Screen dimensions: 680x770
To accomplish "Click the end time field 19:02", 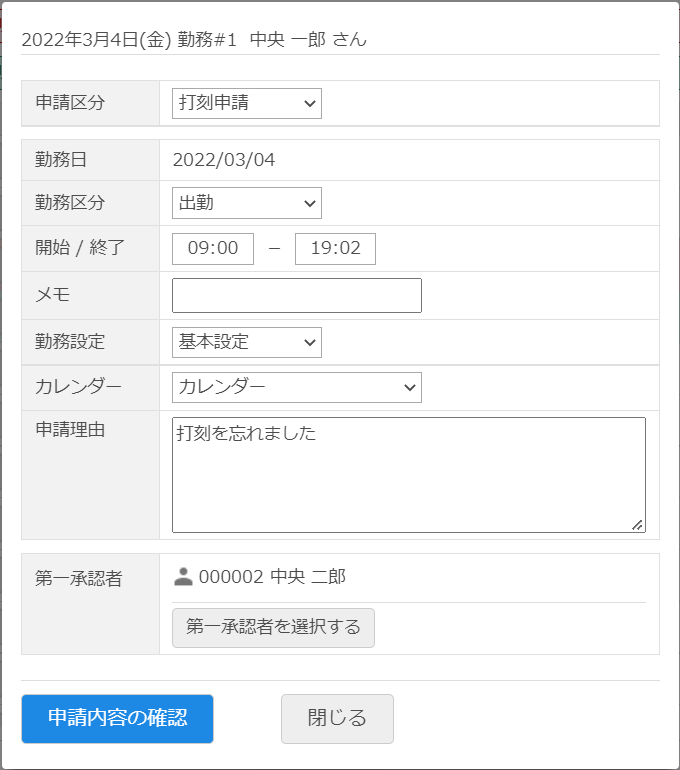I will (x=335, y=249).
